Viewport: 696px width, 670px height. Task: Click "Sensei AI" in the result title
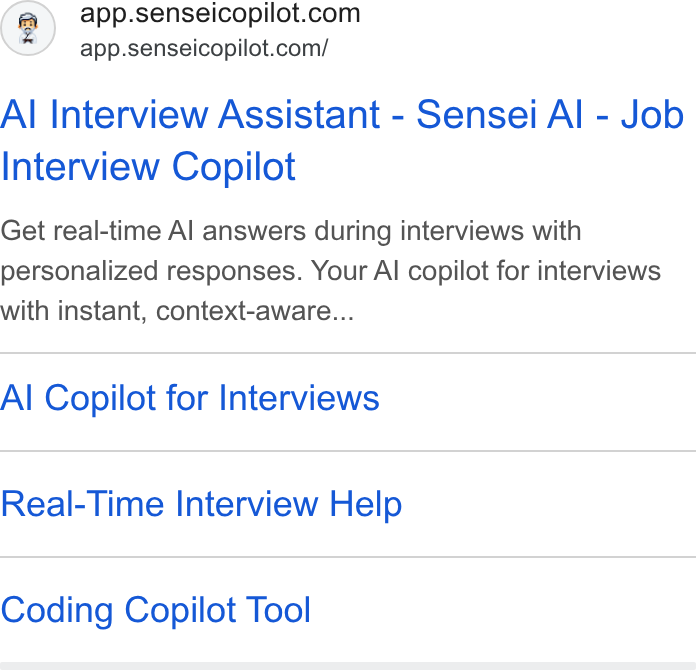coord(499,115)
